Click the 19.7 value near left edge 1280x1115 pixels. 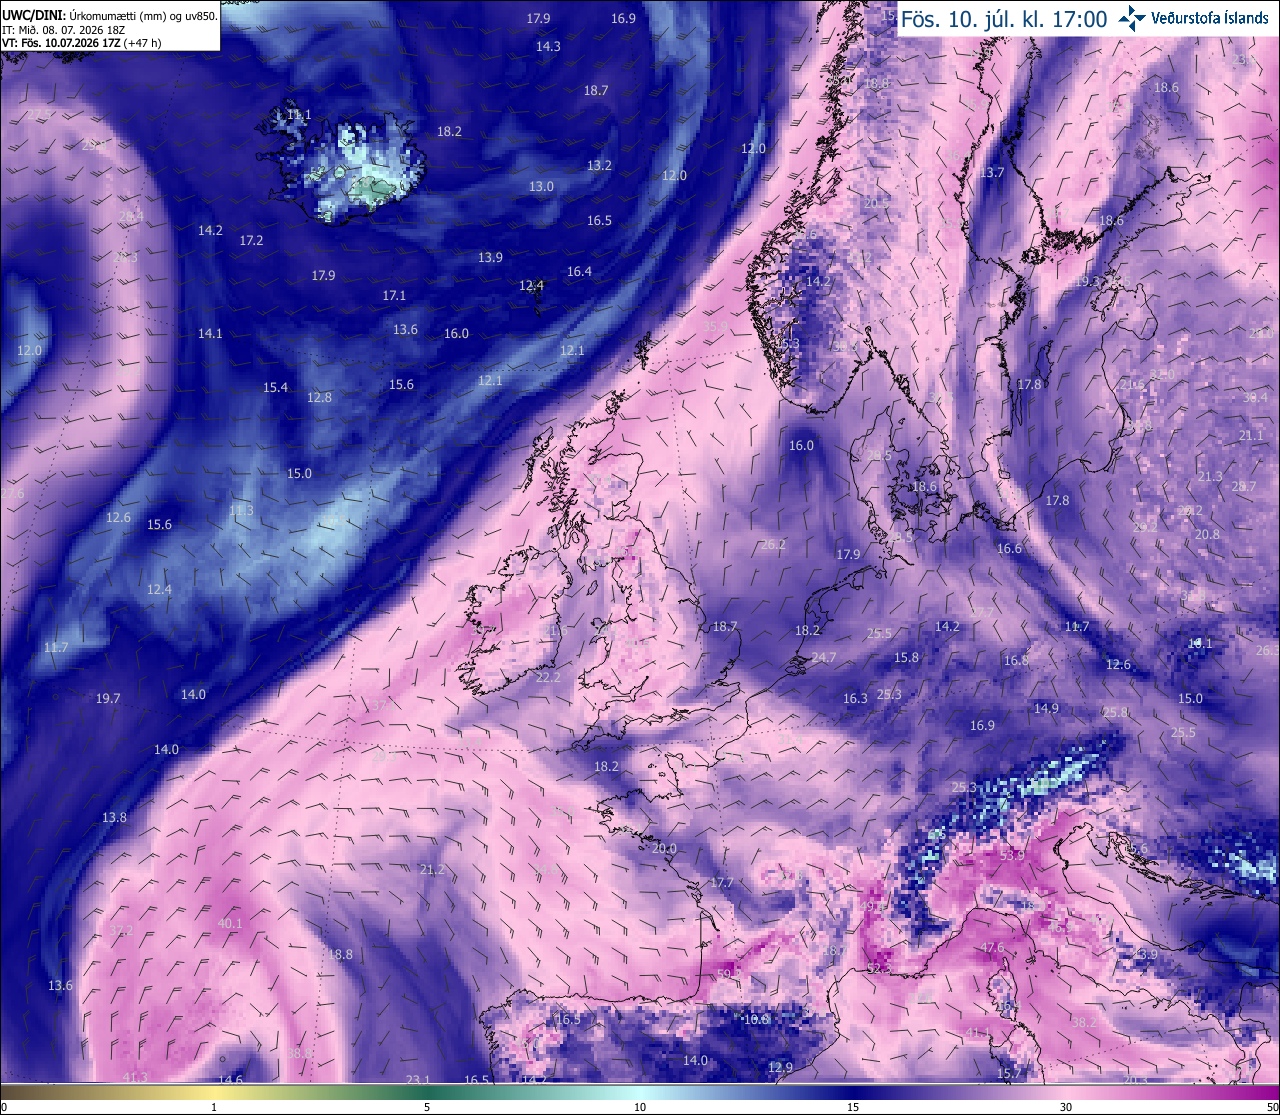point(108,698)
